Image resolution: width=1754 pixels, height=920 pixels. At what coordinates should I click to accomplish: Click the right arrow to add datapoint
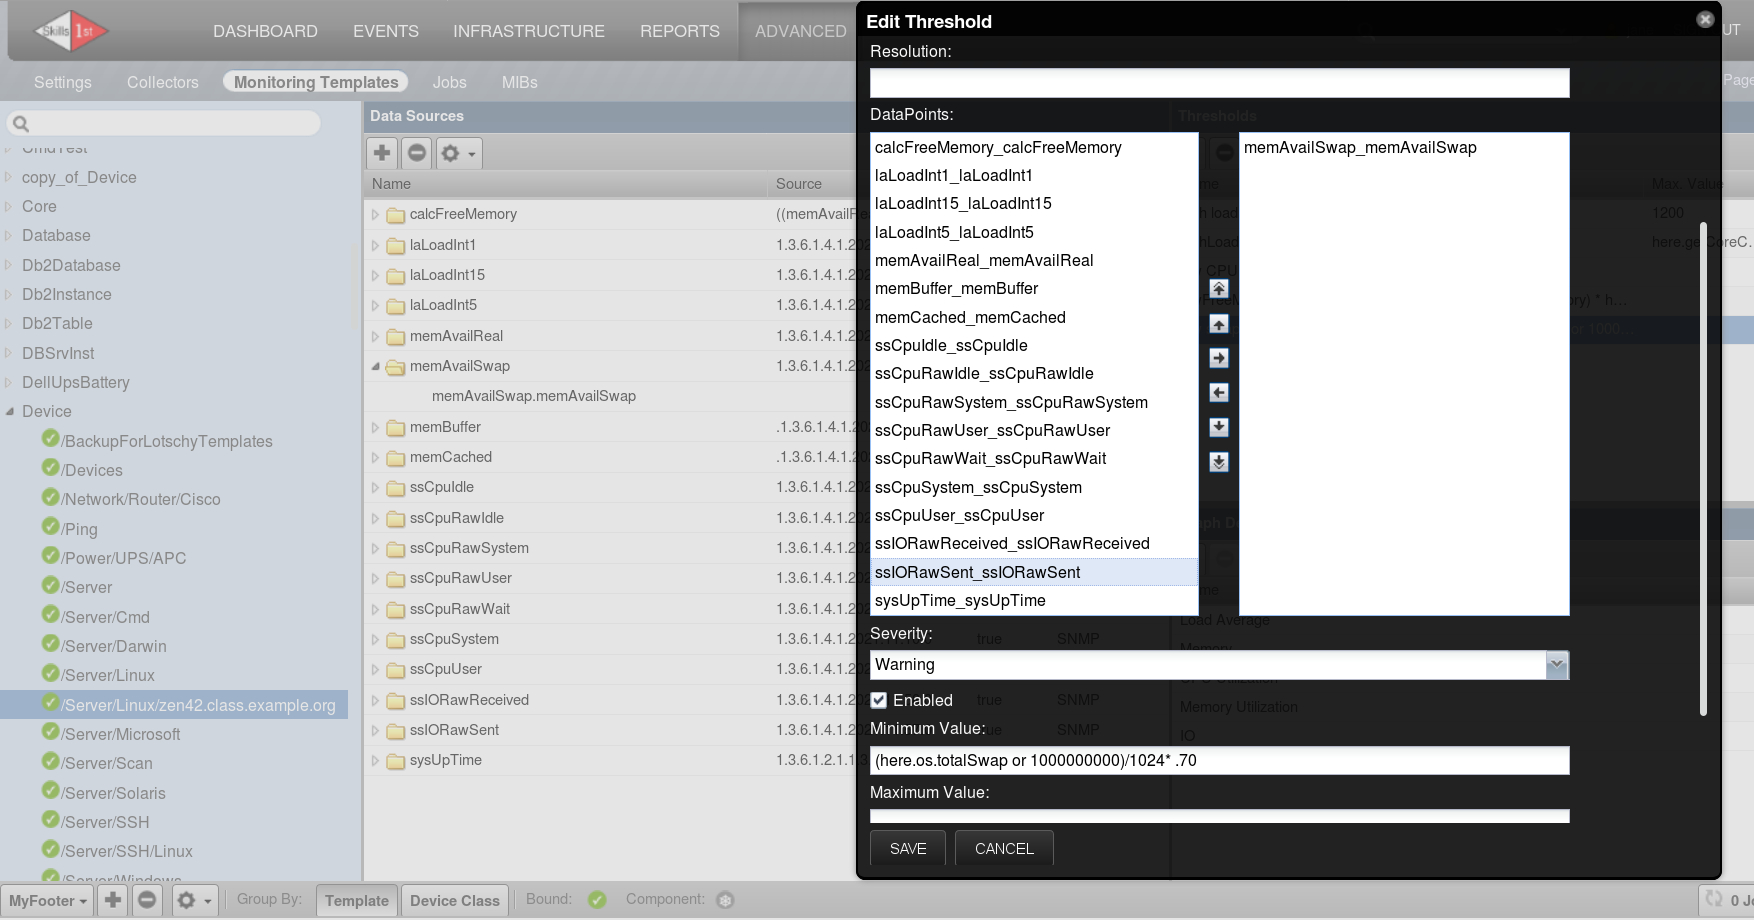[x=1218, y=358]
